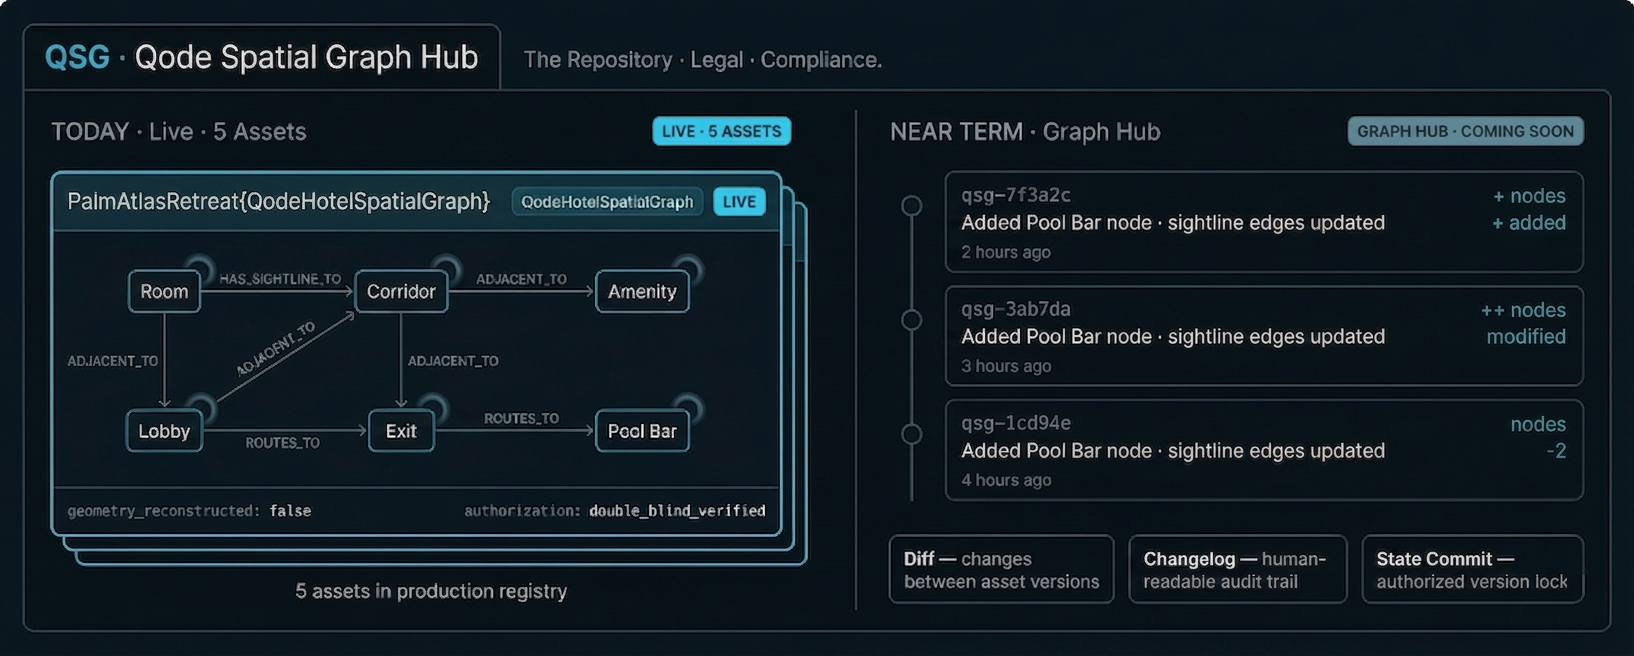Screen dimensions: 1634x656
Task: Click the '+ nodes' change label
Action: (x=1529, y=196)
